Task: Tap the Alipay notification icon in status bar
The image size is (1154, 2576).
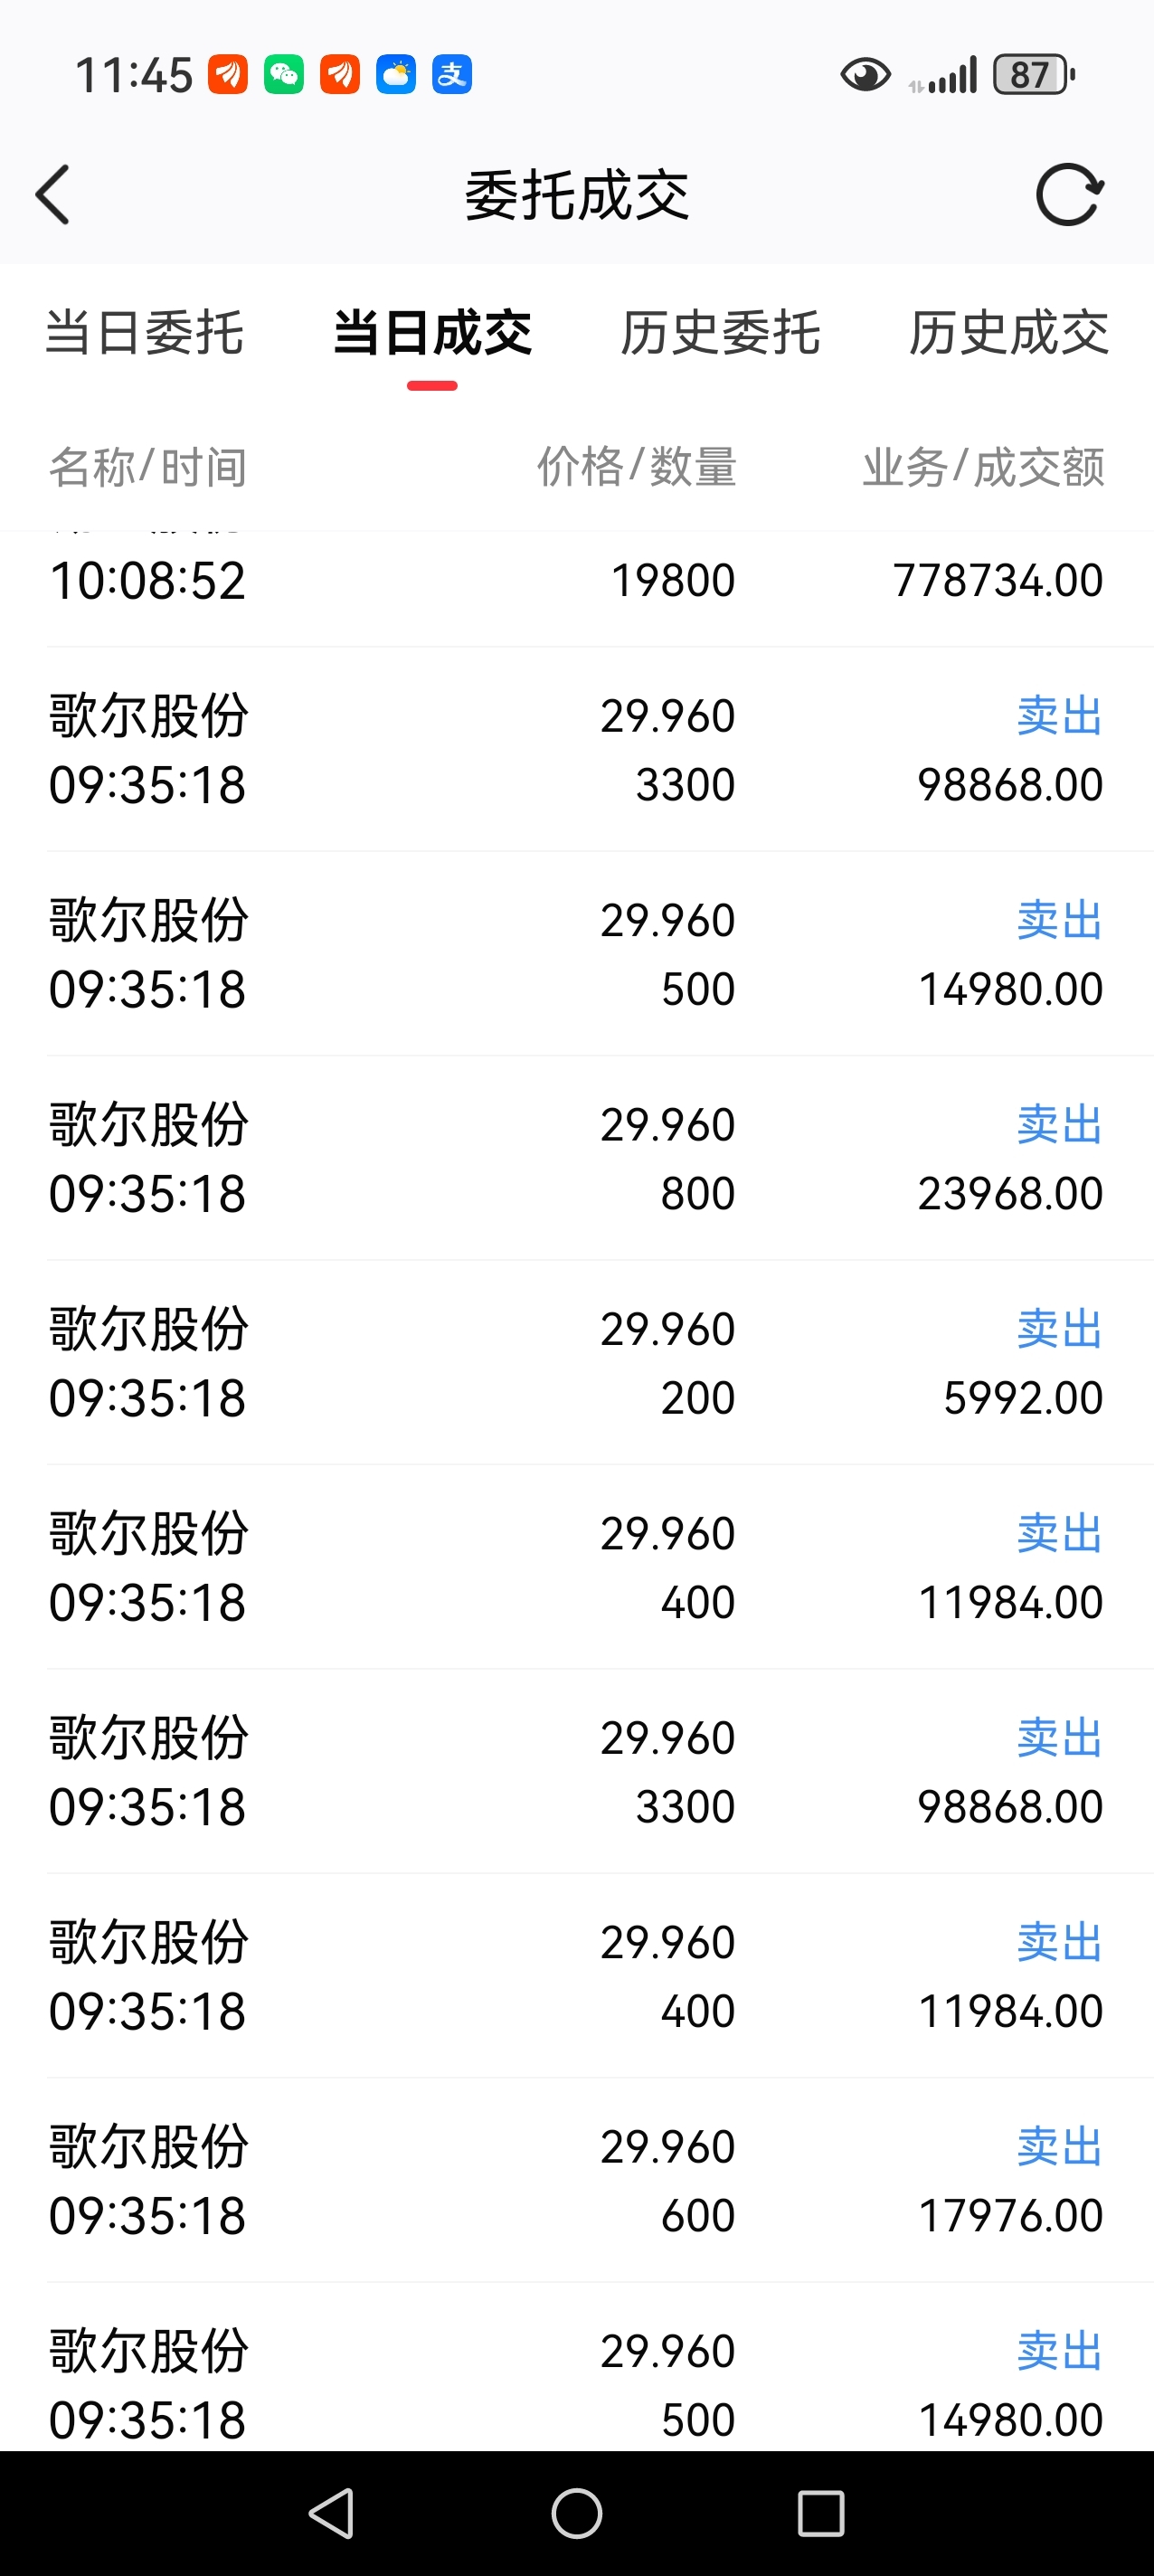Action: [452, 75]
